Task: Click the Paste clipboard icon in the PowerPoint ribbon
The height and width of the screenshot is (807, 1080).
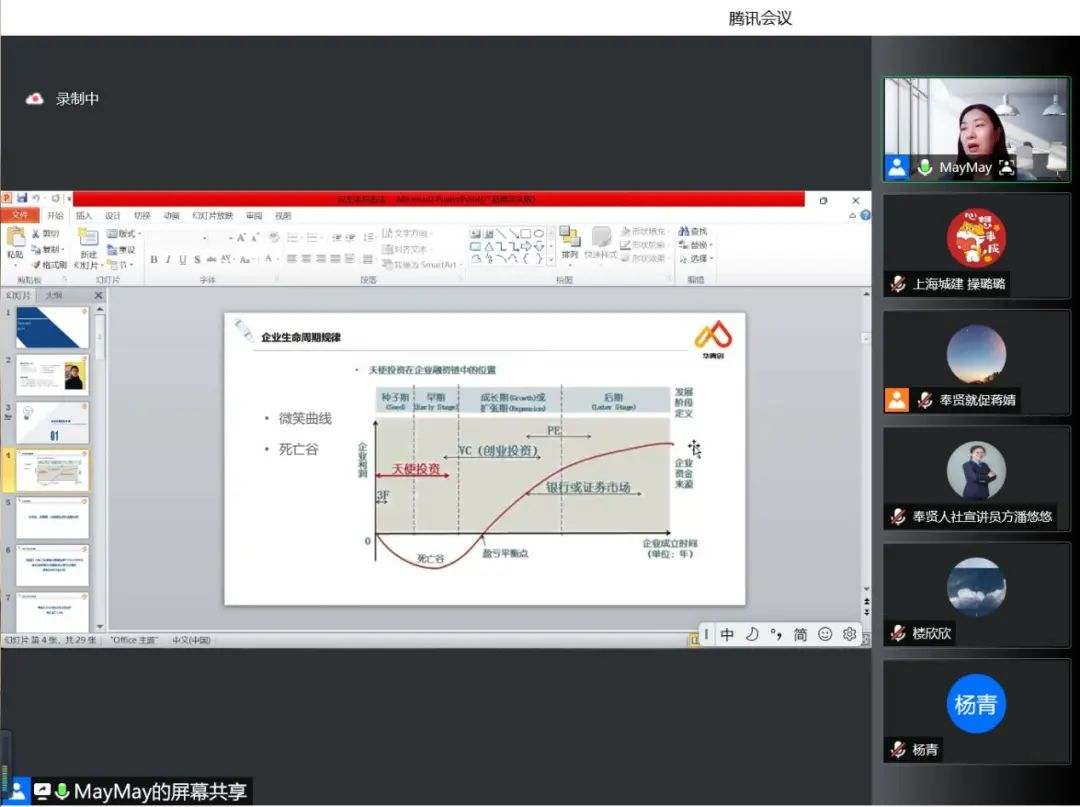Action: [15, 238]
